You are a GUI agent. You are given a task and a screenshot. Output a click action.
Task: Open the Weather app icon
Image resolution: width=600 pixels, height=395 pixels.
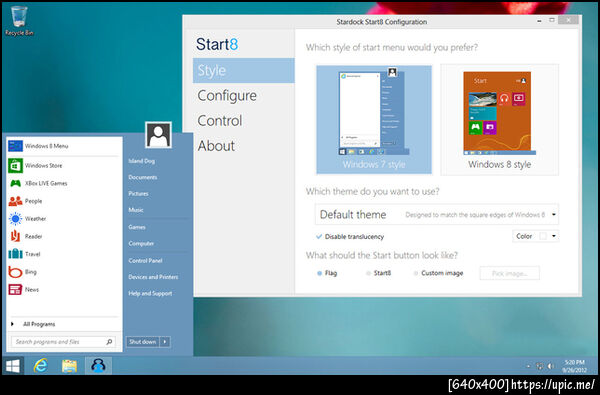pyautogui.click(x=15, y=219)
